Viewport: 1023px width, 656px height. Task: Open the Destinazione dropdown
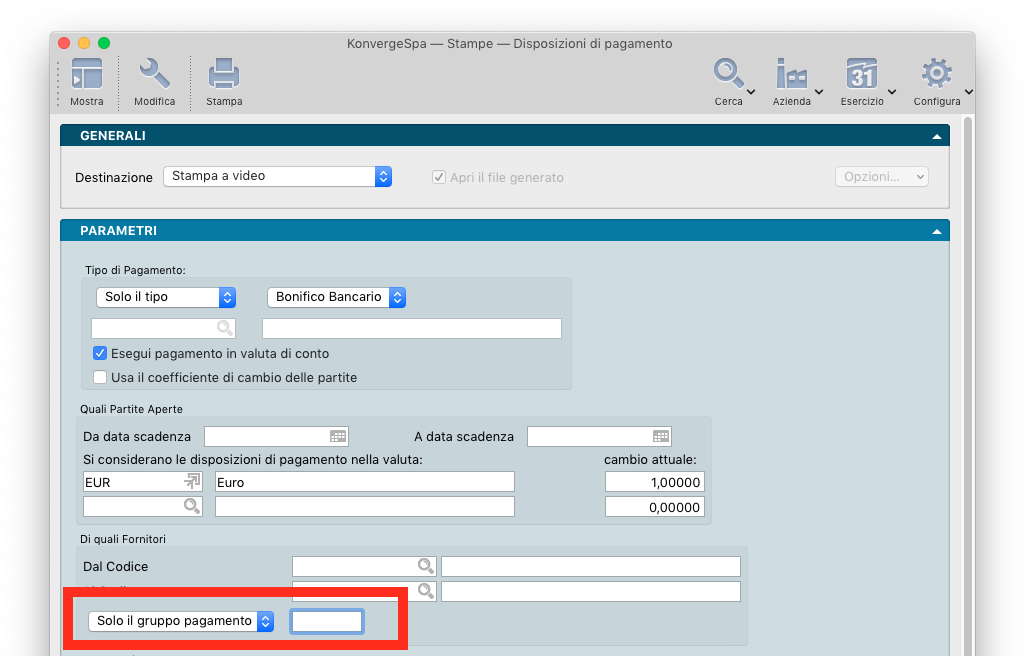coord(277,176)
